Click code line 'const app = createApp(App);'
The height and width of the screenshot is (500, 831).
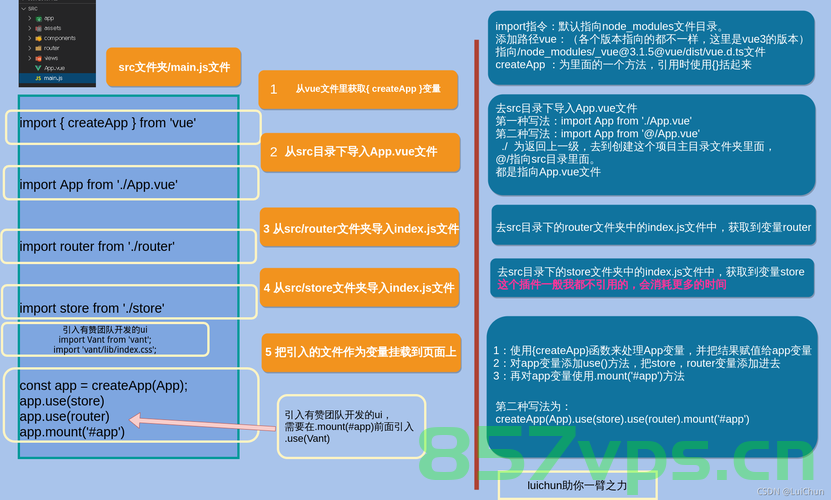[103, 385]
